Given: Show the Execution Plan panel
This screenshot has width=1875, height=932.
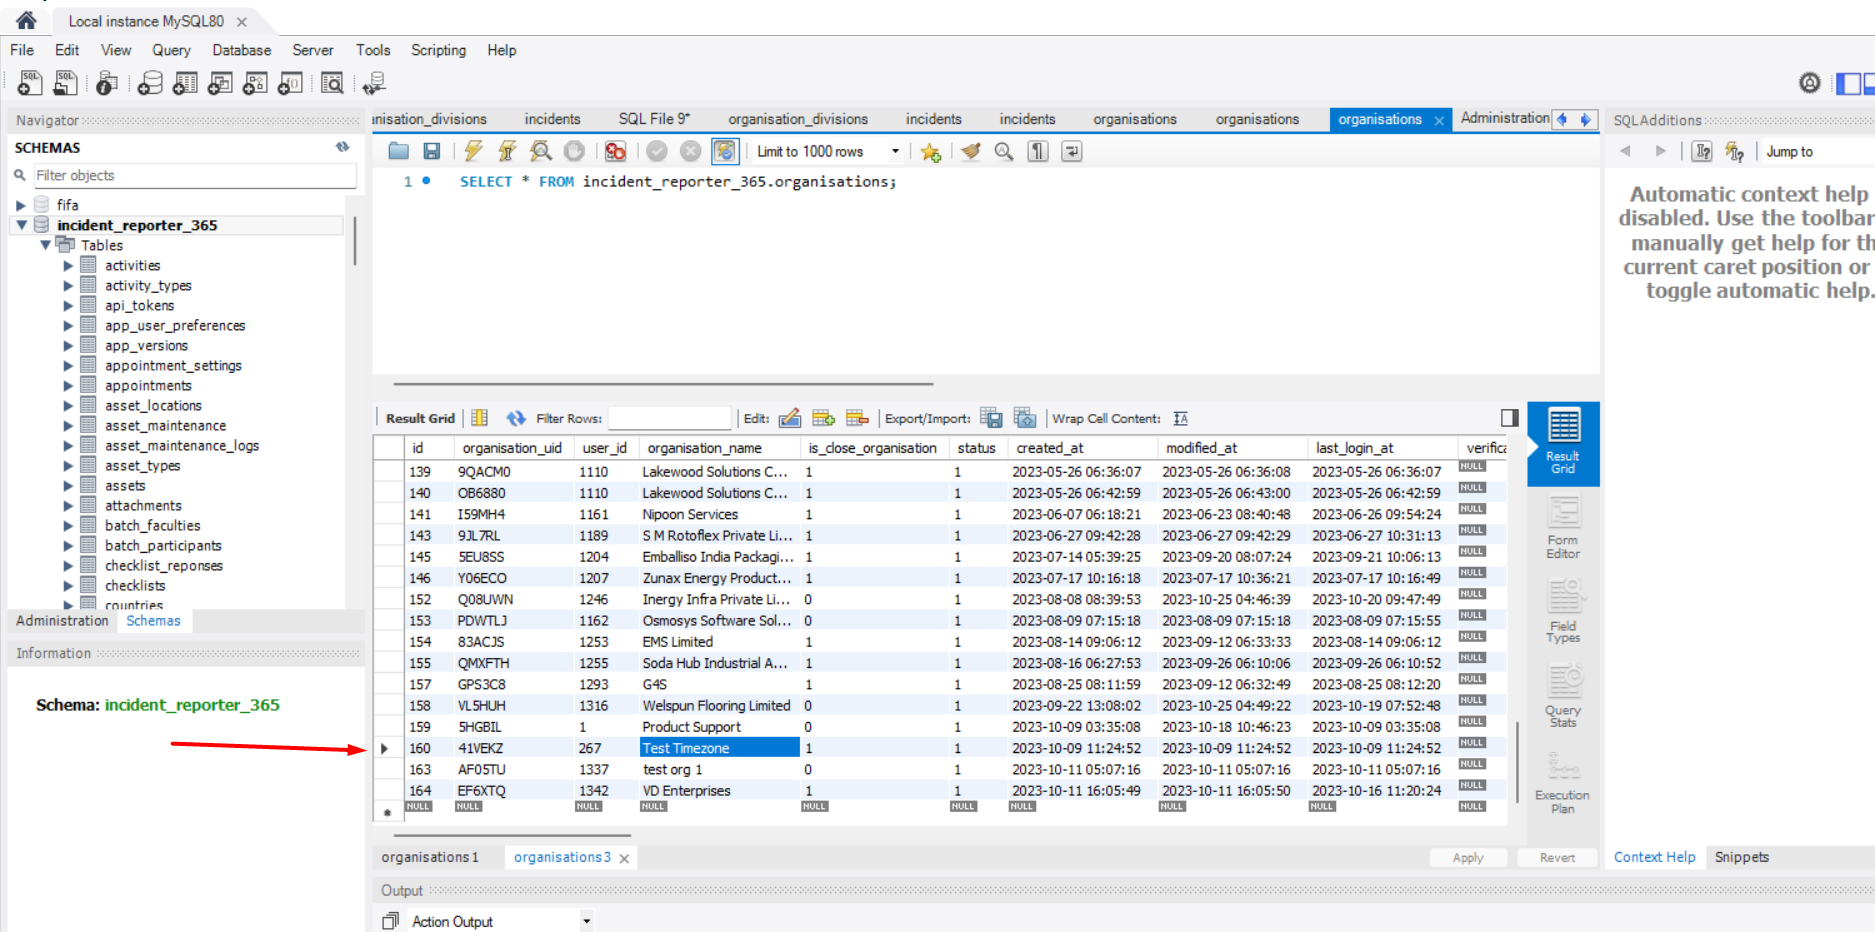Looking at the screenshot, I should tap(1563, 782).
